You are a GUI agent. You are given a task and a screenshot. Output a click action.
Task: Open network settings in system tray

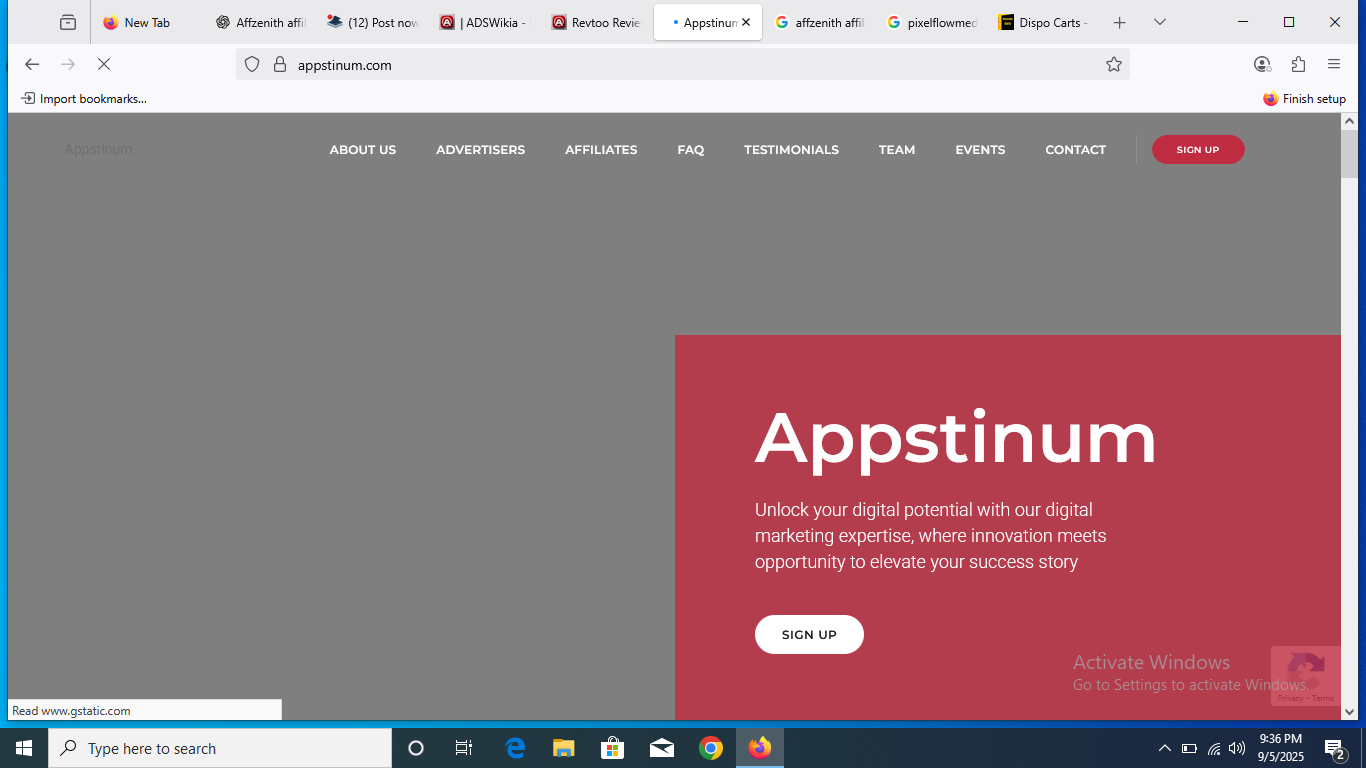click(x=1214, y=748)
